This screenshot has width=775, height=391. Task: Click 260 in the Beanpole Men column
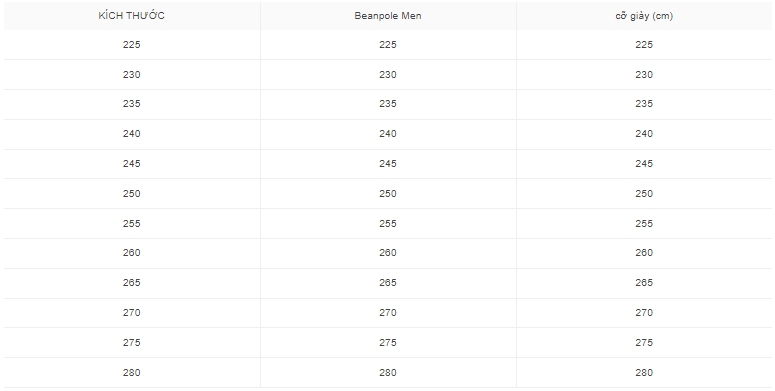(x=388, y=253)
